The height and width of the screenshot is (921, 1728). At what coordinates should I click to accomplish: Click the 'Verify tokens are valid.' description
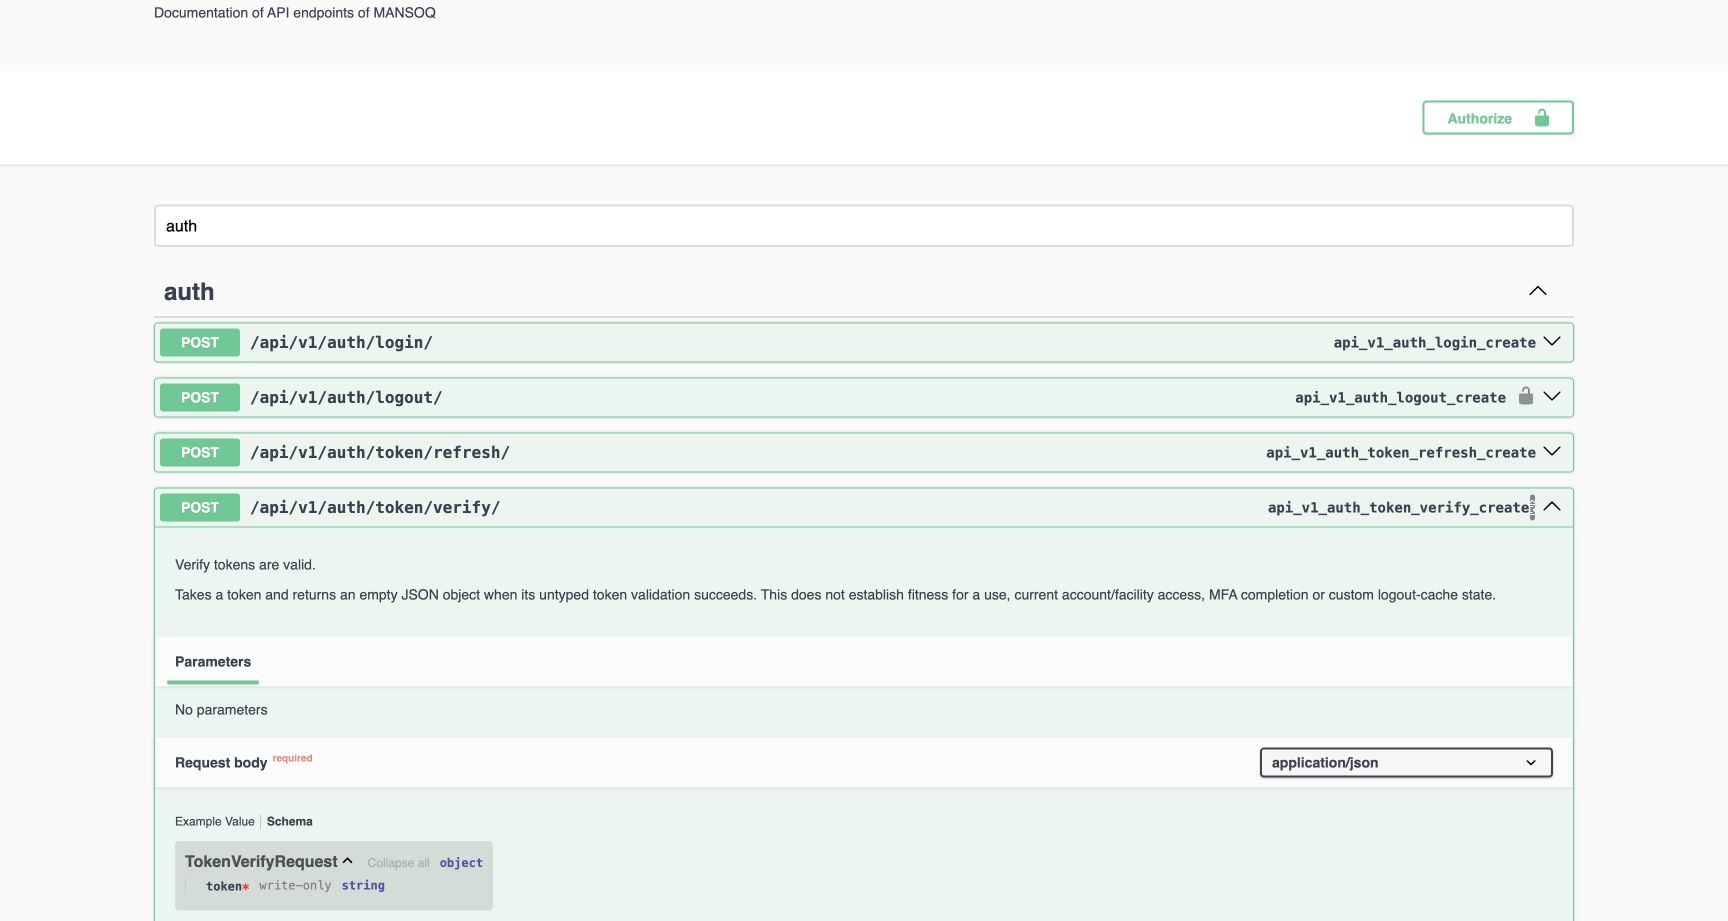click(x=245, y=565)
